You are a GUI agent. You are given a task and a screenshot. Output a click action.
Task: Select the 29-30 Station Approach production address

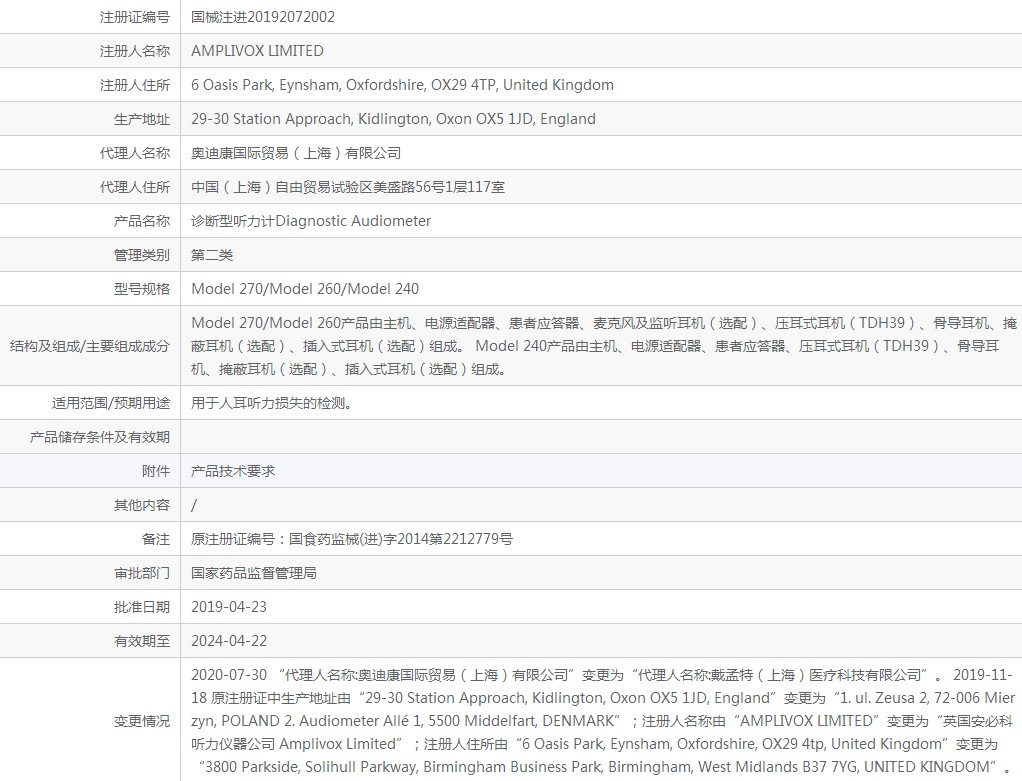click(x=393, y=119)
